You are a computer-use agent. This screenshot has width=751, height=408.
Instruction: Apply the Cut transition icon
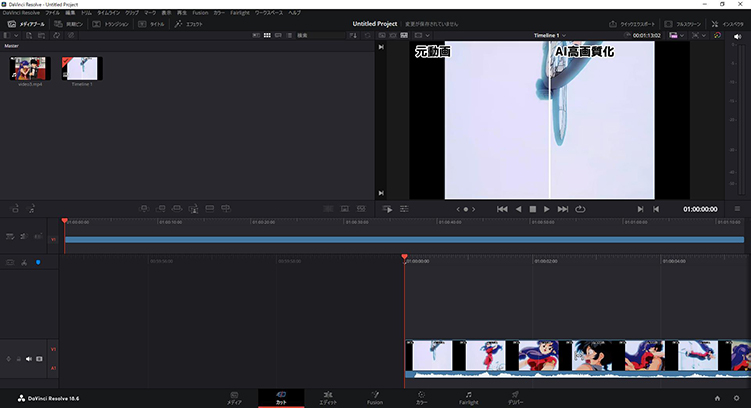click(328, 209)
